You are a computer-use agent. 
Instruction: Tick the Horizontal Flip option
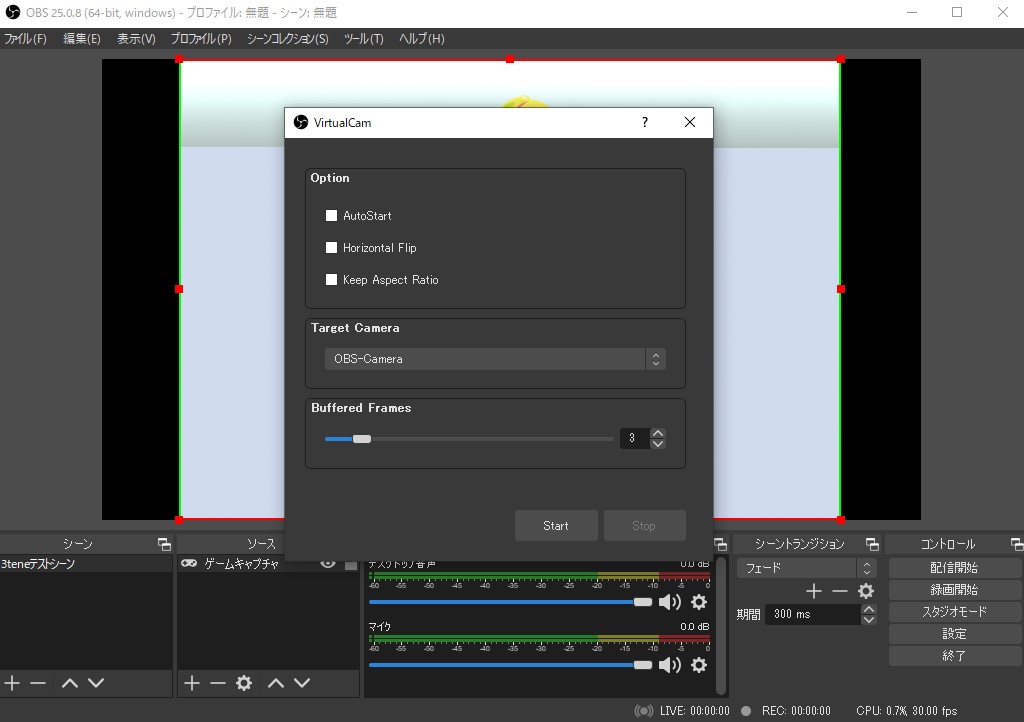coord(331,247)
